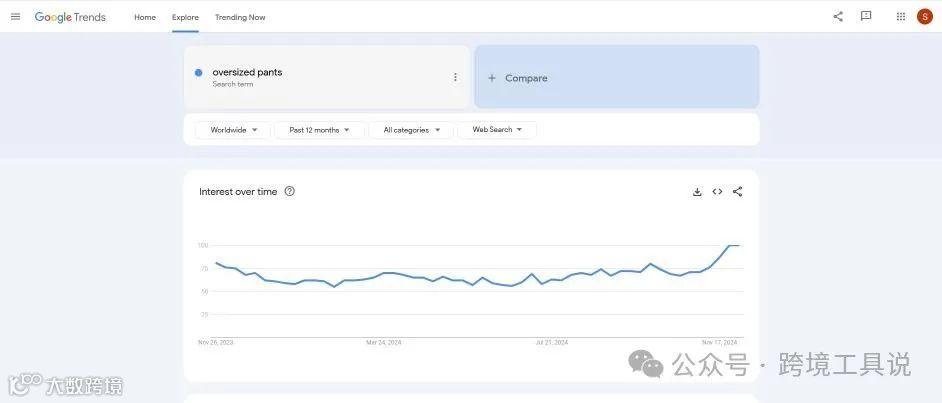Open the Google apps grid
This screenshot has width=942, height=403.
[901, 17]
